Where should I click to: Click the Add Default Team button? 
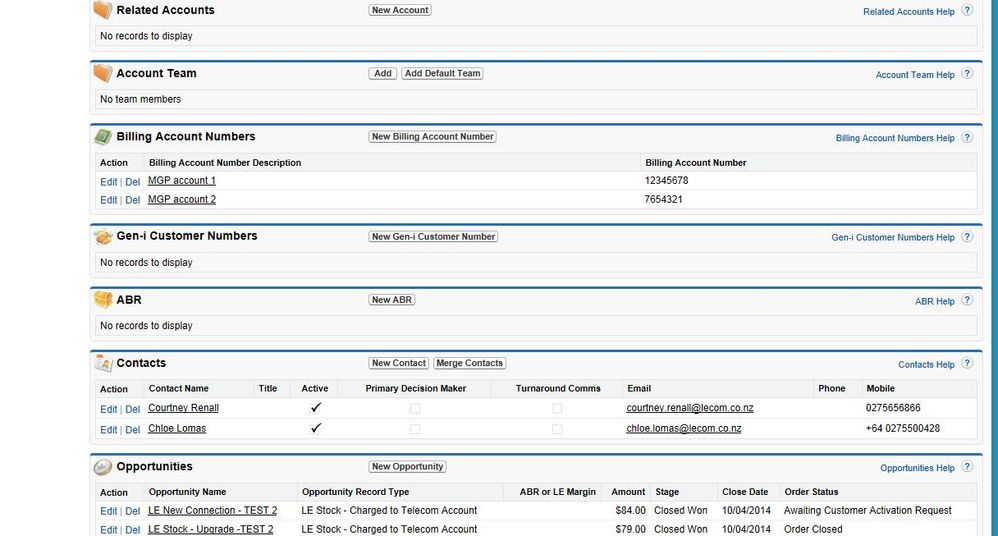442,74
